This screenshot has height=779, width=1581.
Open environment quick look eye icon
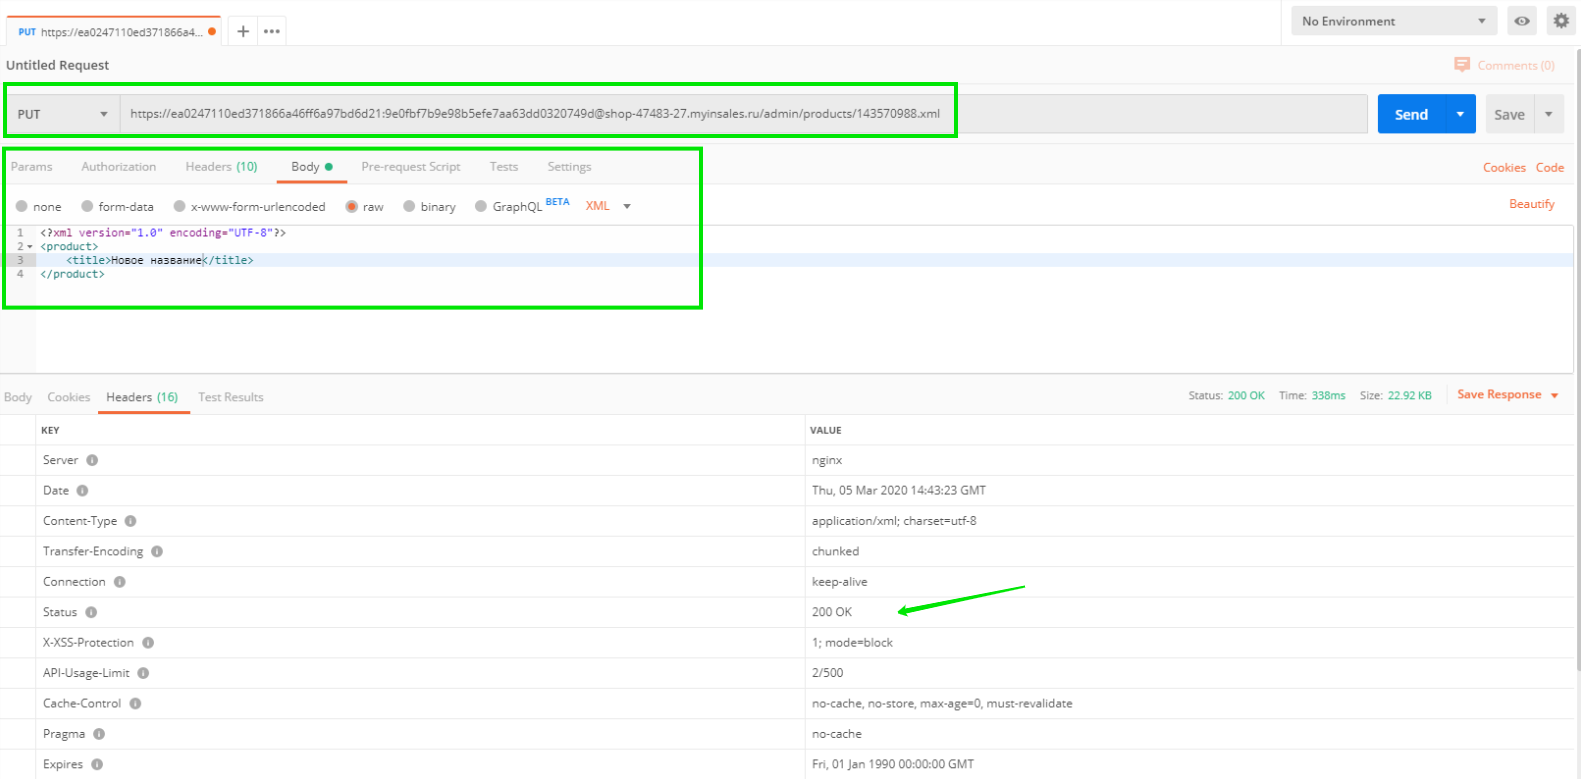(1521, 21)
